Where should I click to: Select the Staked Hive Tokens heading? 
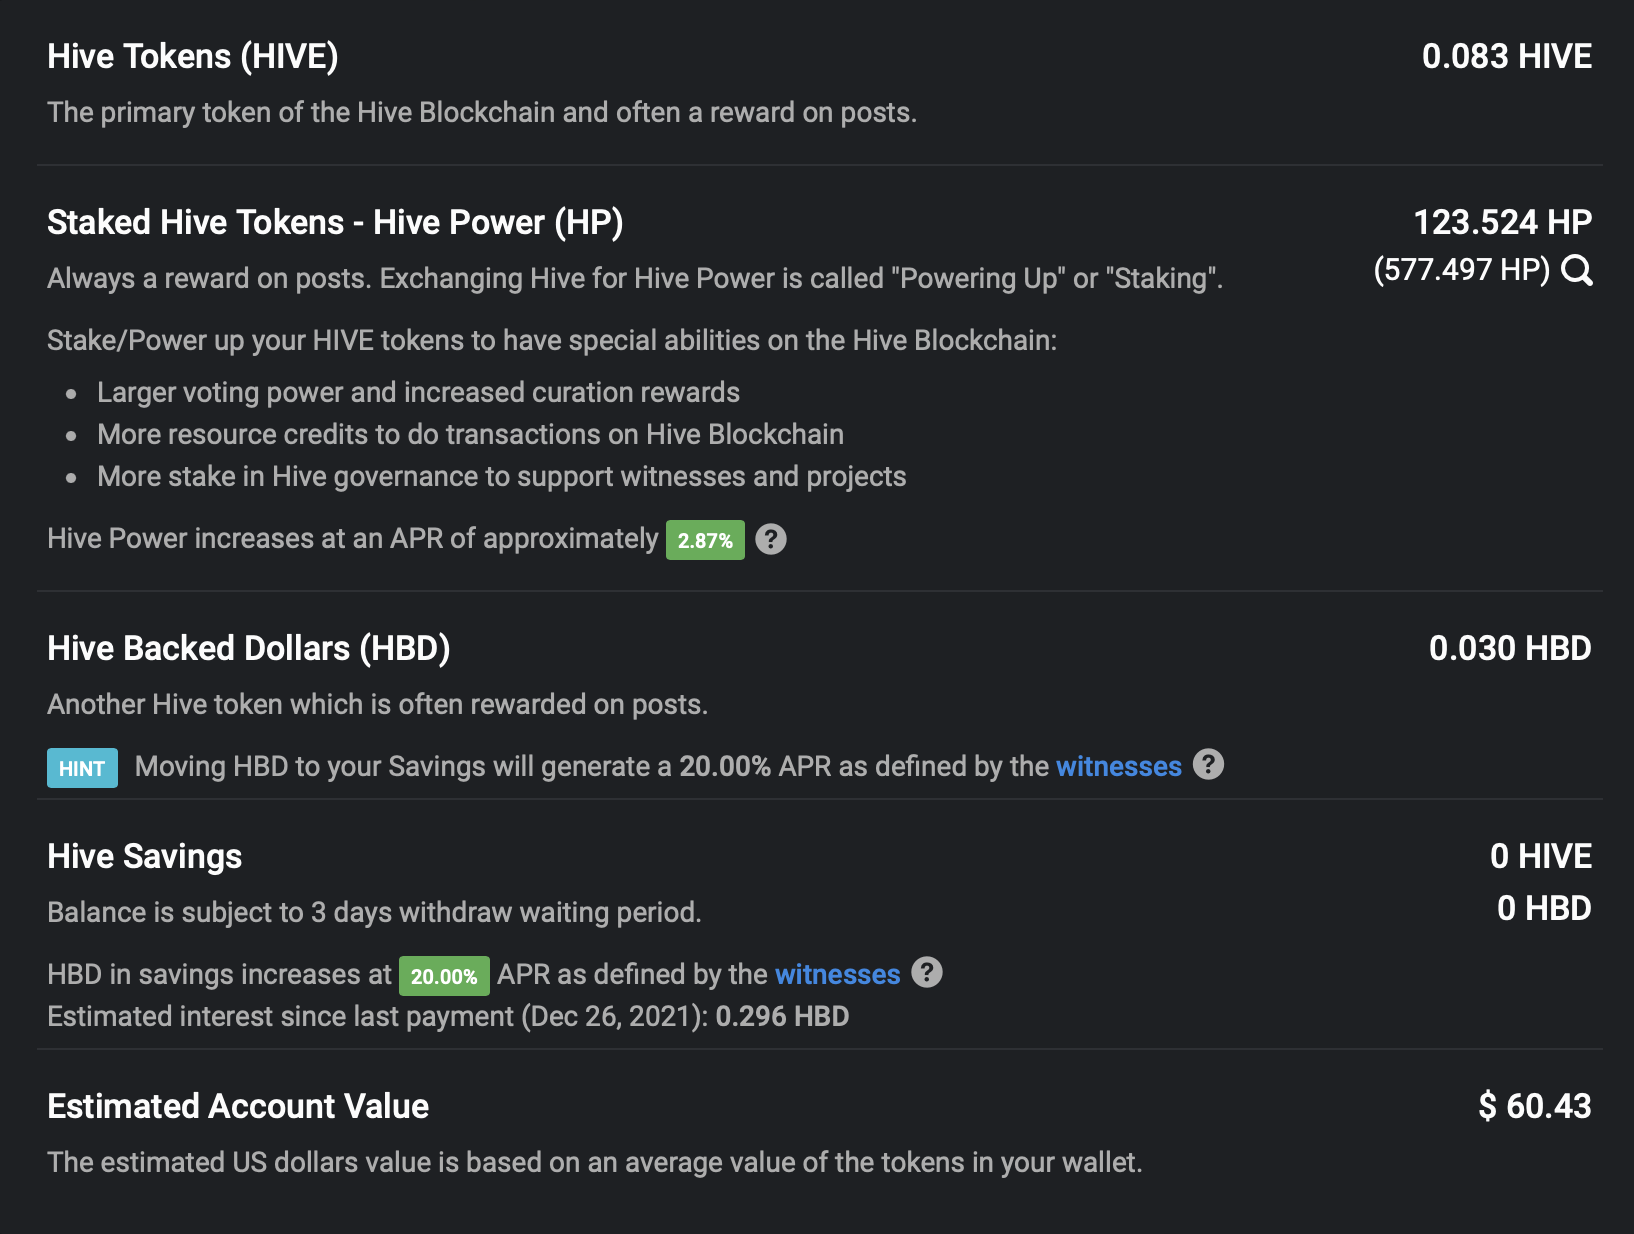tap(335, 222)
